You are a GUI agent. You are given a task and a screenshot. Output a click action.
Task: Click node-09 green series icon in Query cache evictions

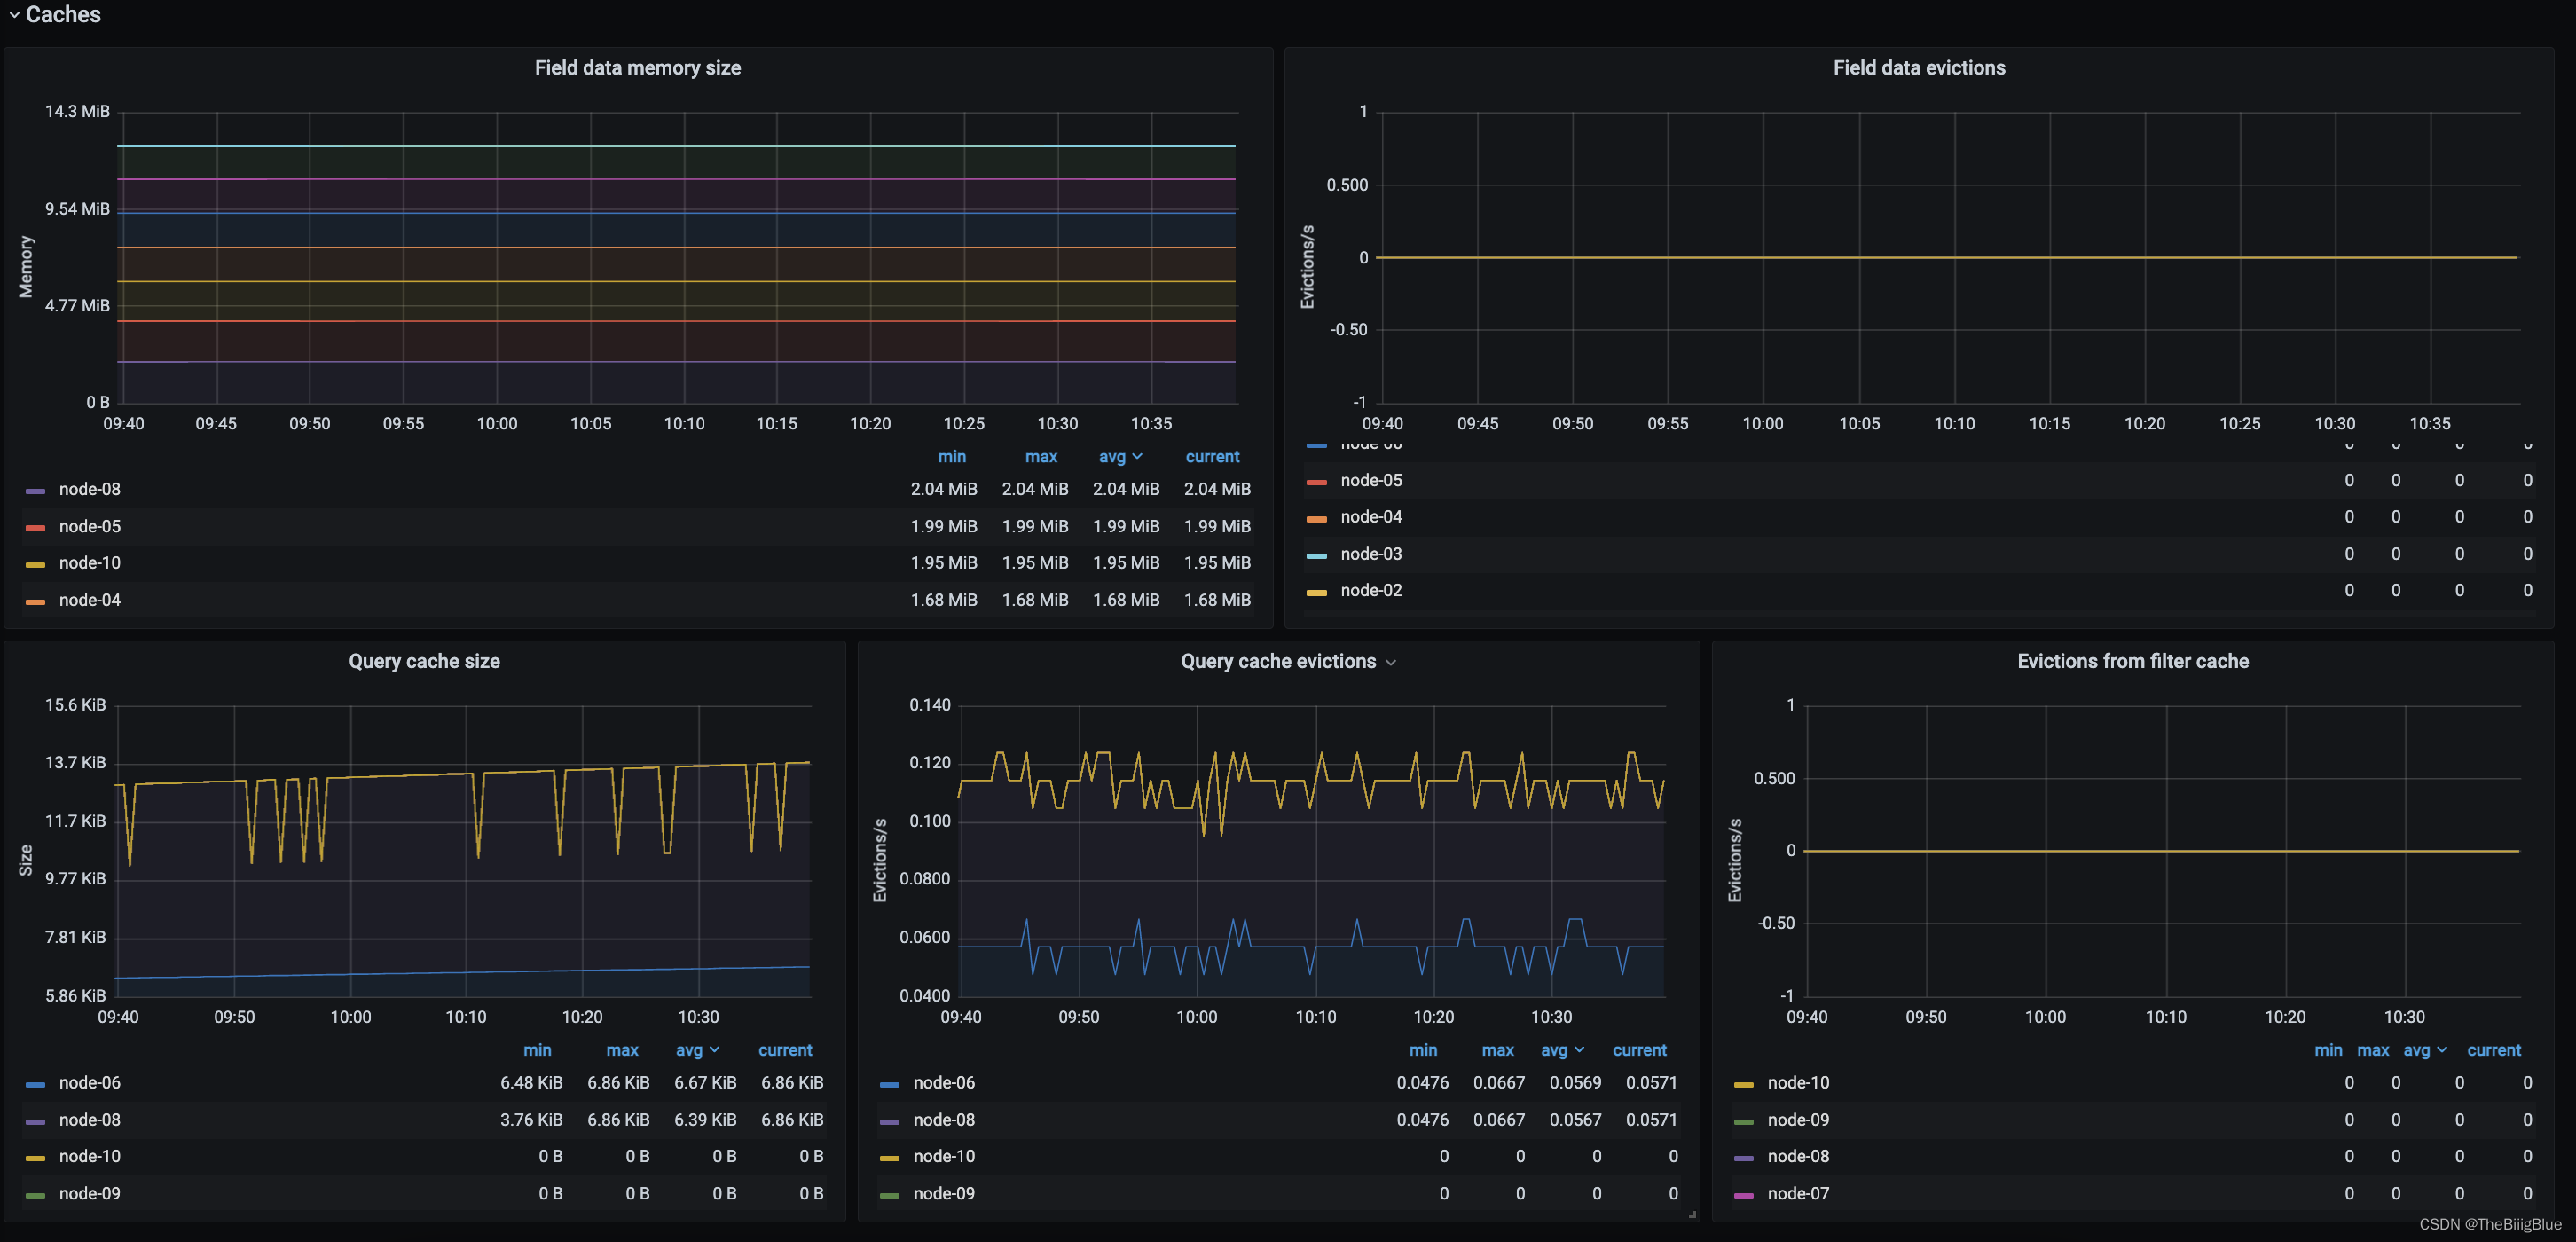tap(889, 1196)
